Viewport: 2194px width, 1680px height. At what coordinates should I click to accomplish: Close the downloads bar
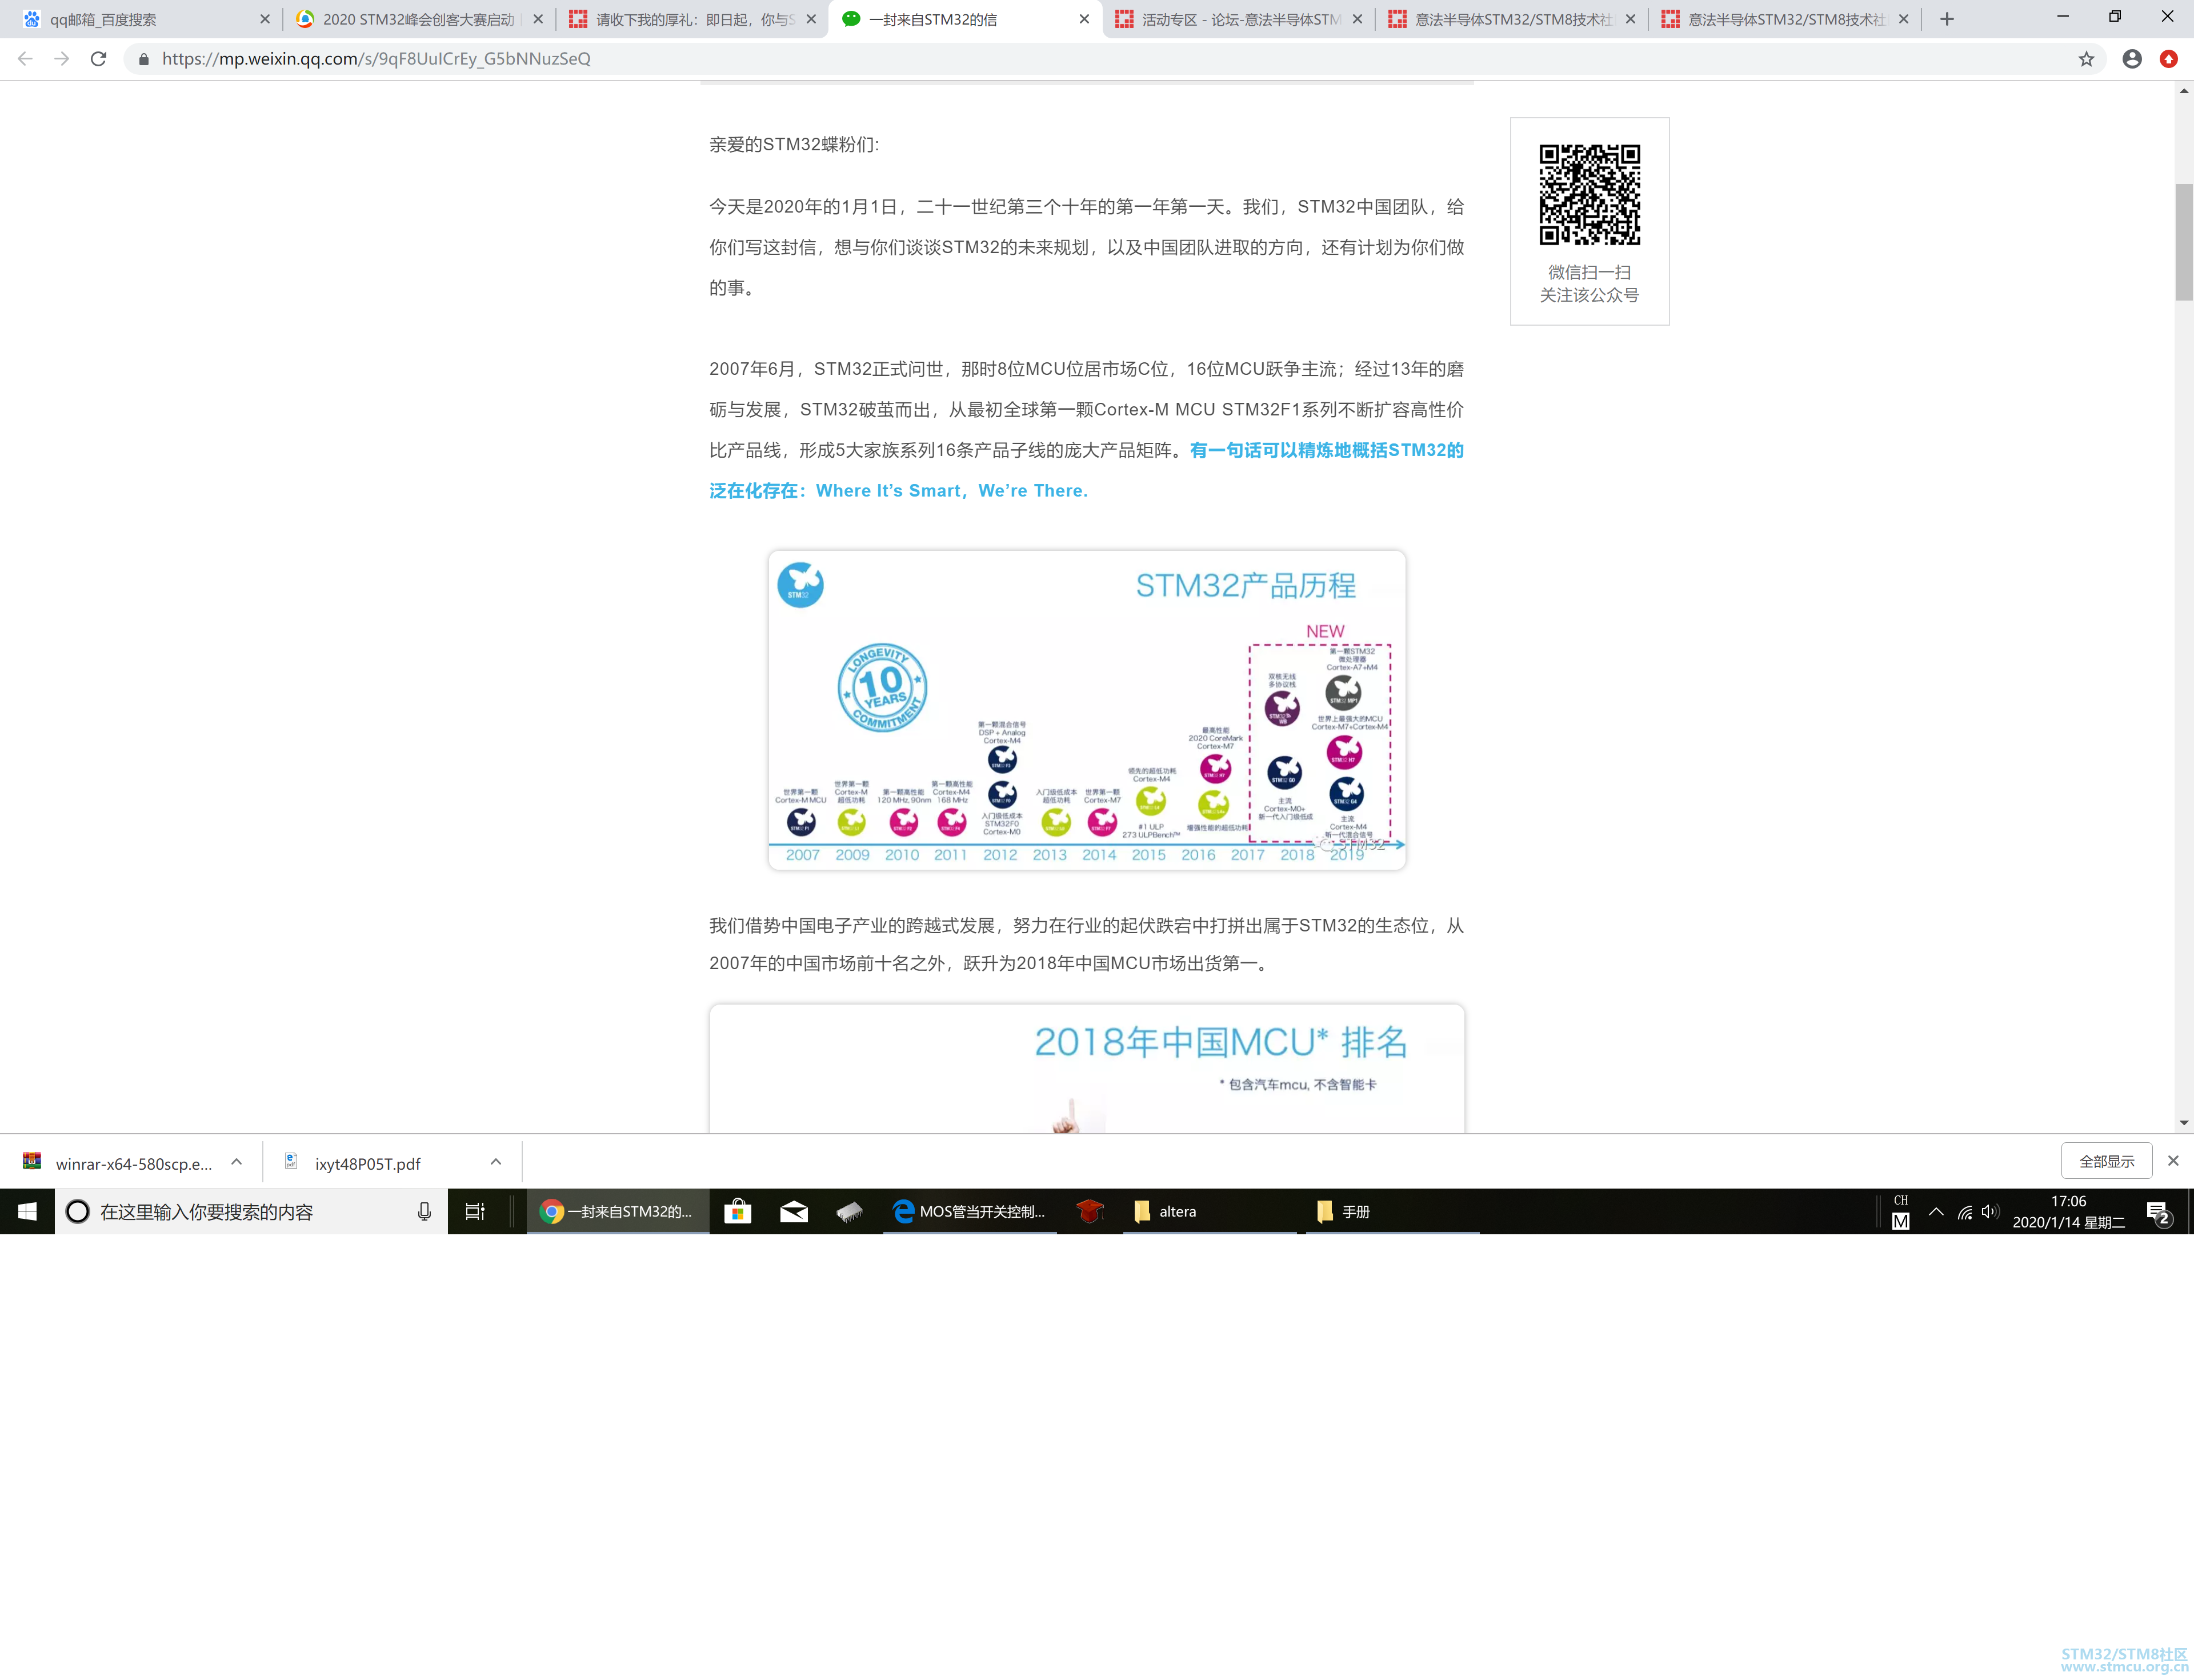(x=2173, y=1161)
